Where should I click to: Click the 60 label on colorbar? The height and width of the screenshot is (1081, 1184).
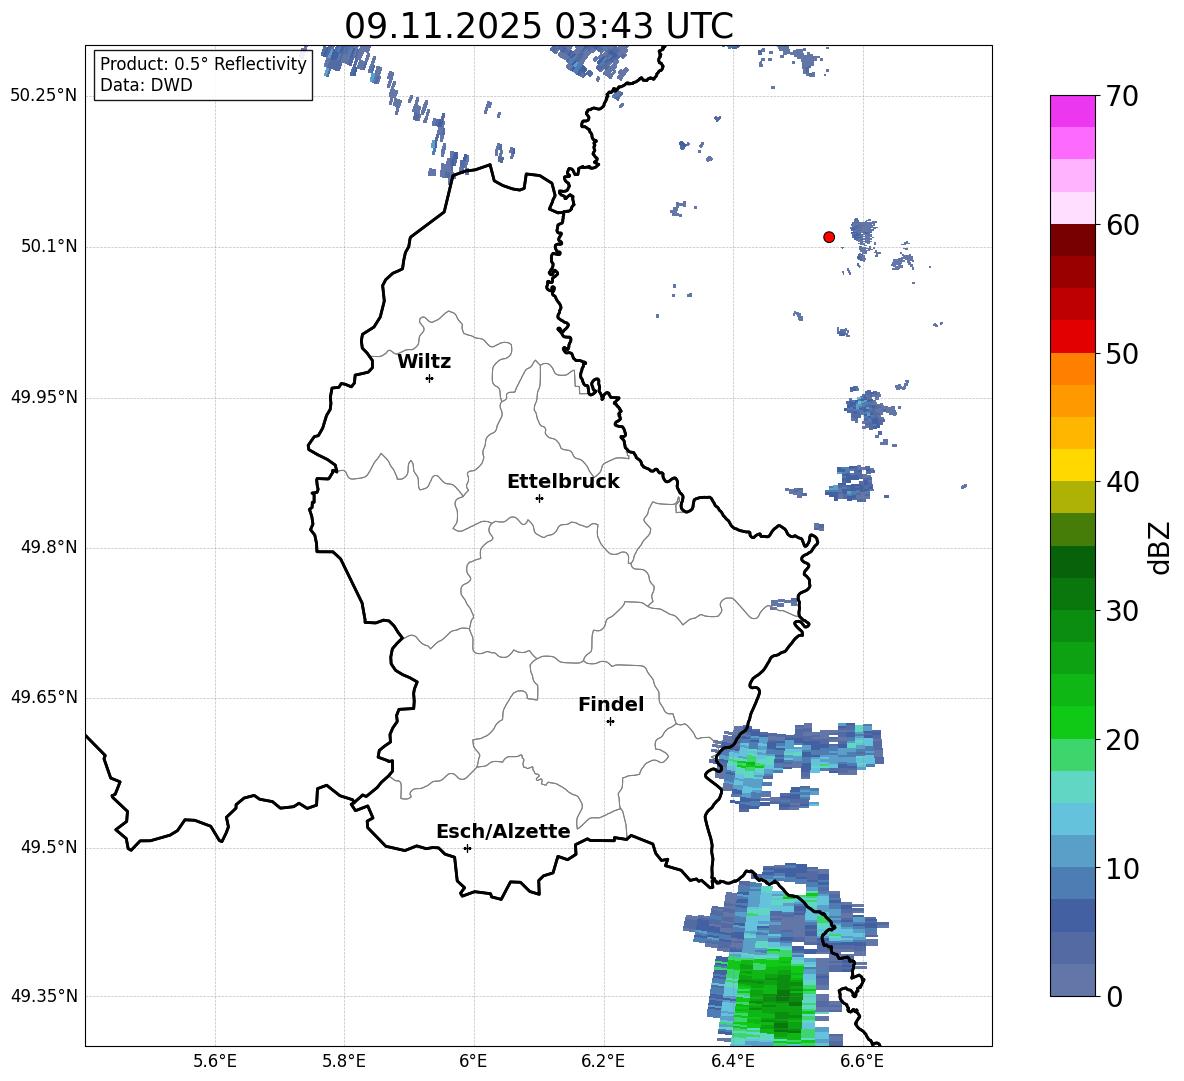(x=1121, y=225)
